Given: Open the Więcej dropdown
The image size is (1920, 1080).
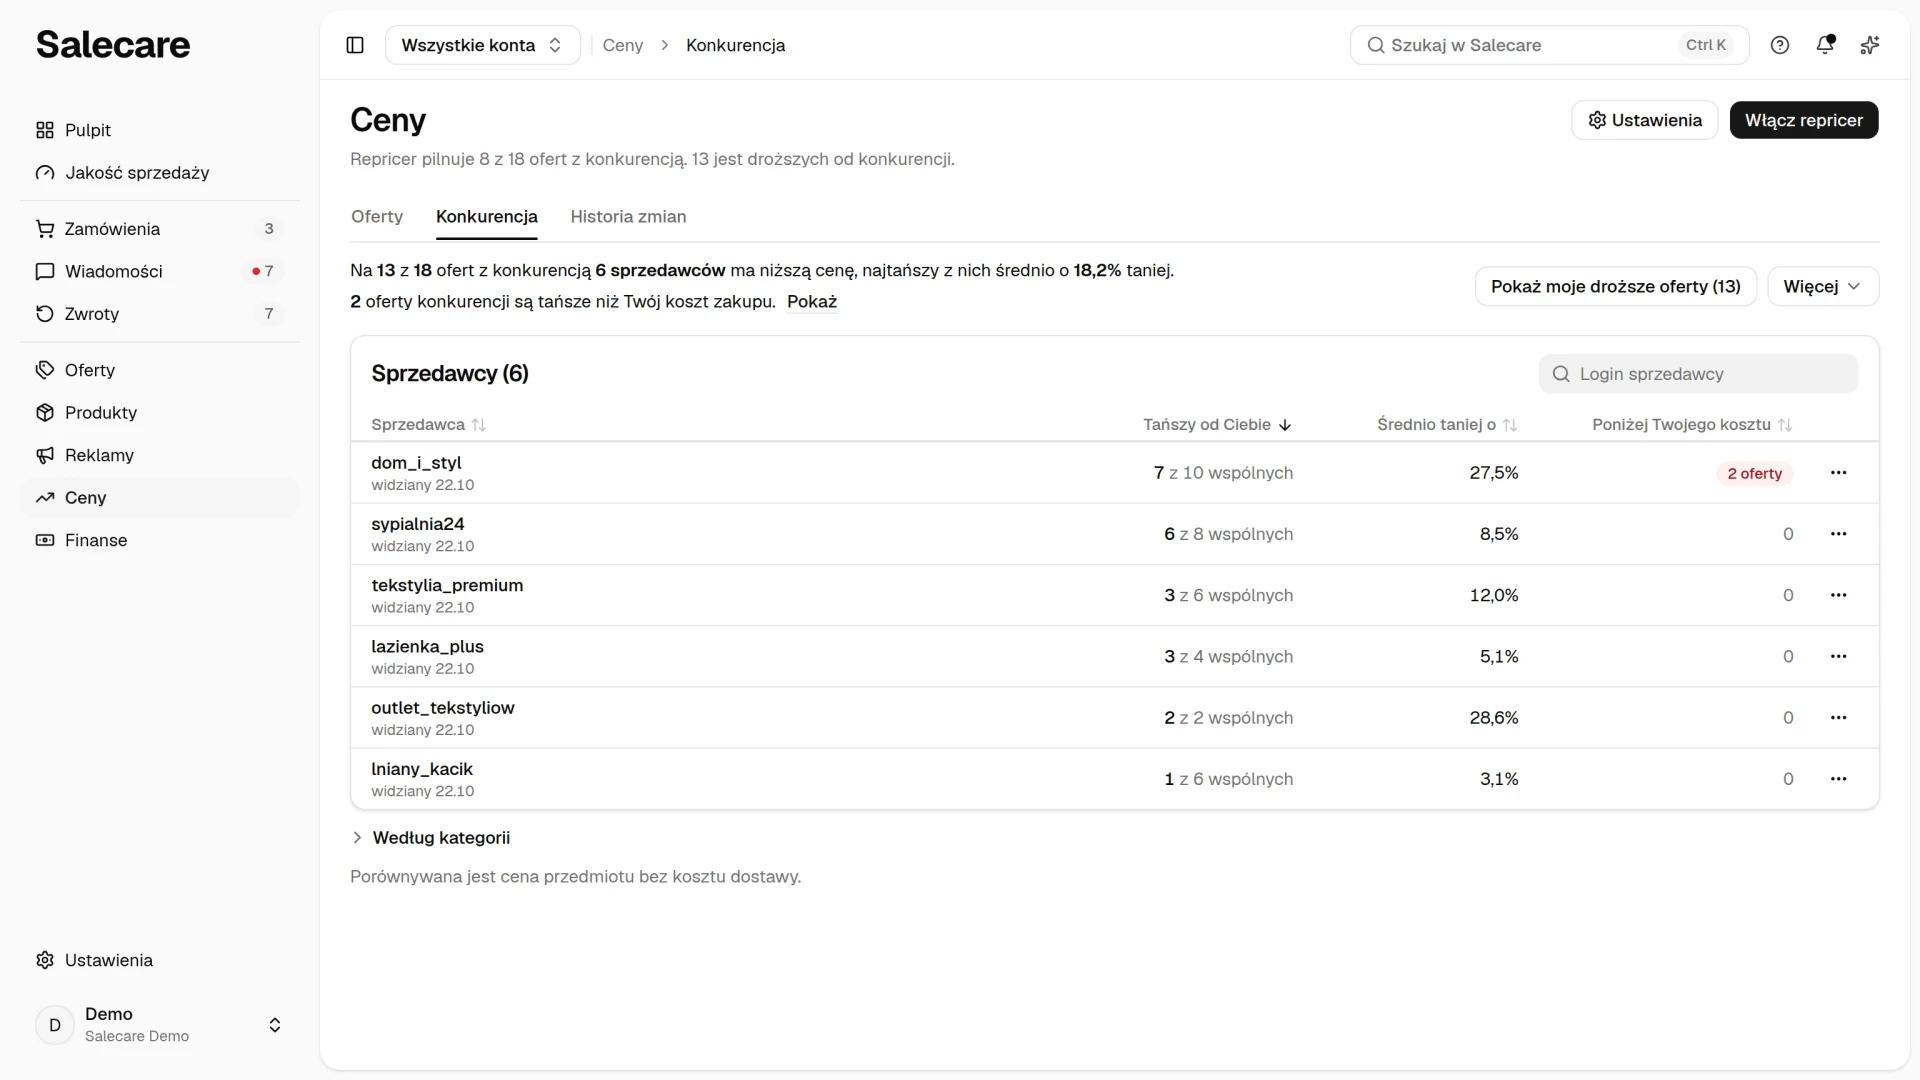Looking at the screenshot, I should (1823, 286).
